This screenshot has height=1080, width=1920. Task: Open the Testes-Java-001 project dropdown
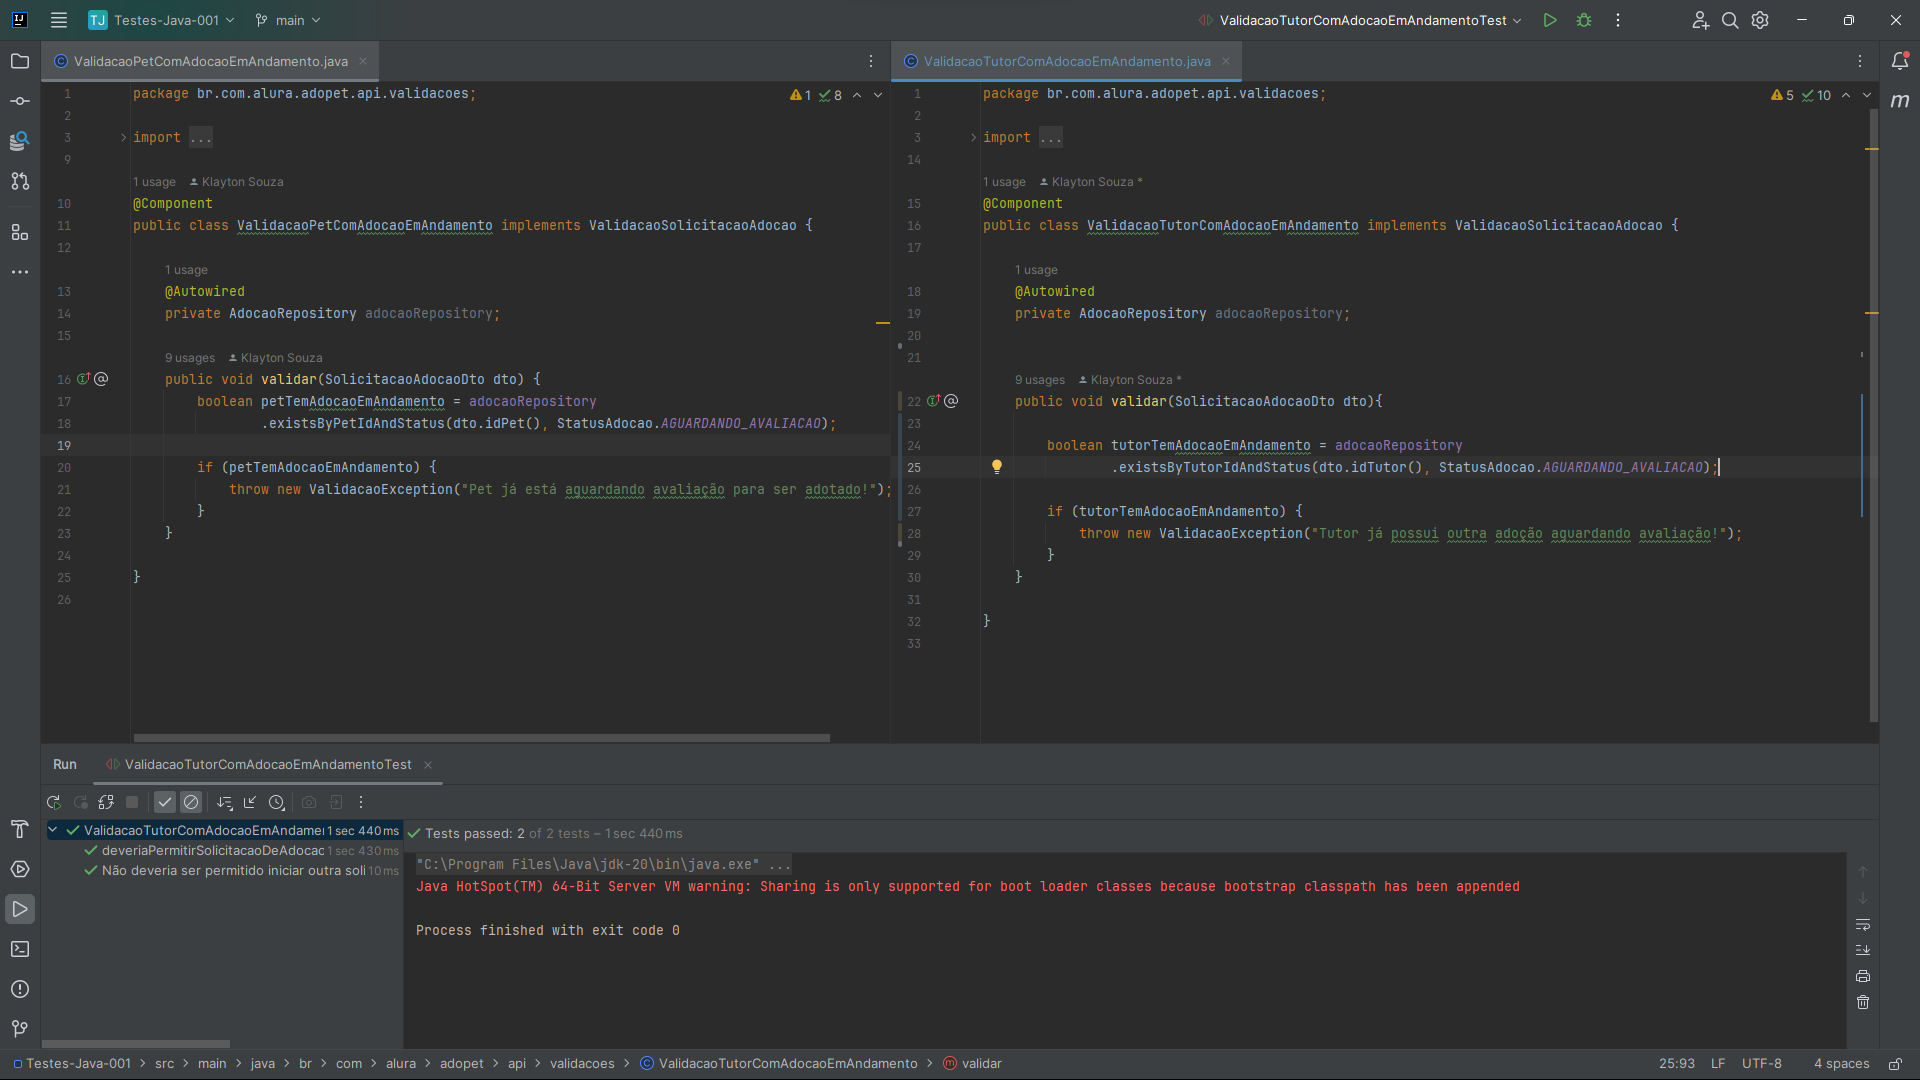click(x=162, y=20)
